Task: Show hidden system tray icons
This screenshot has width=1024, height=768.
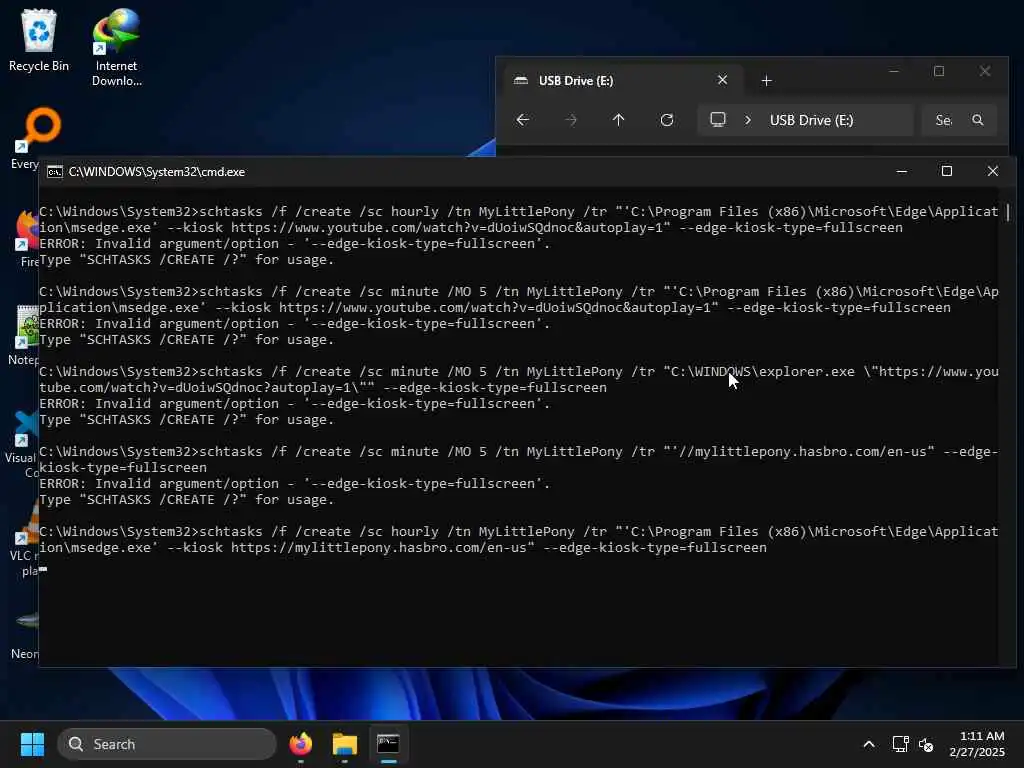Action: tap(869, 744)
